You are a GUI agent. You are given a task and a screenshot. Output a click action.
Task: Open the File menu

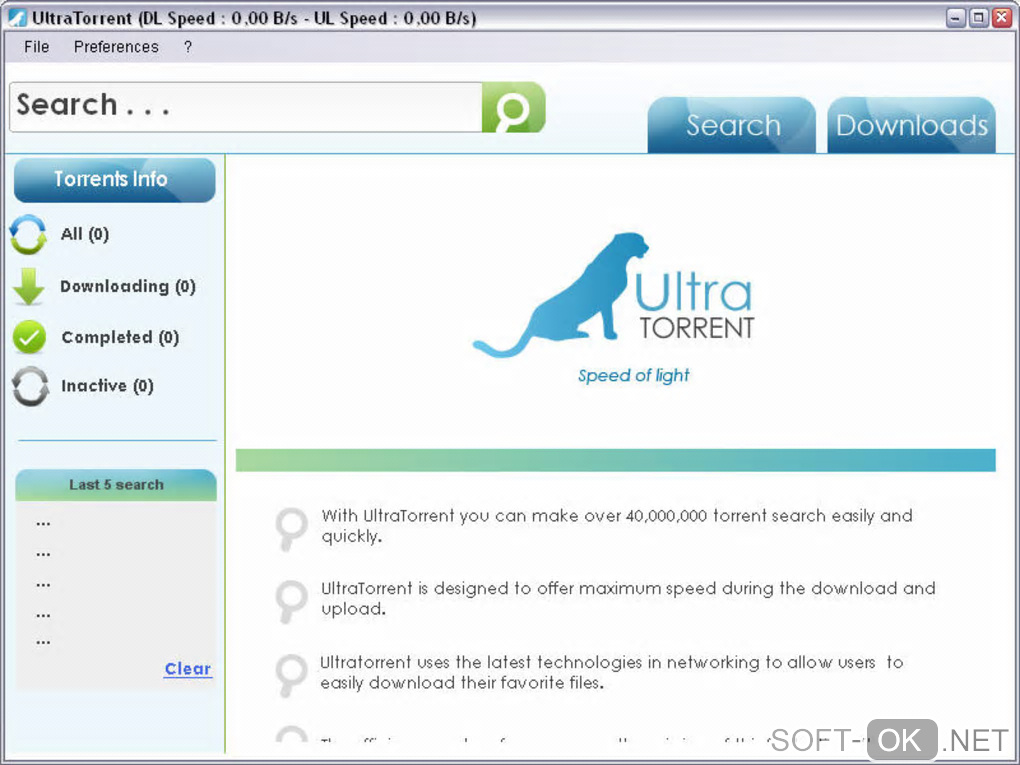tap(36, 47)
